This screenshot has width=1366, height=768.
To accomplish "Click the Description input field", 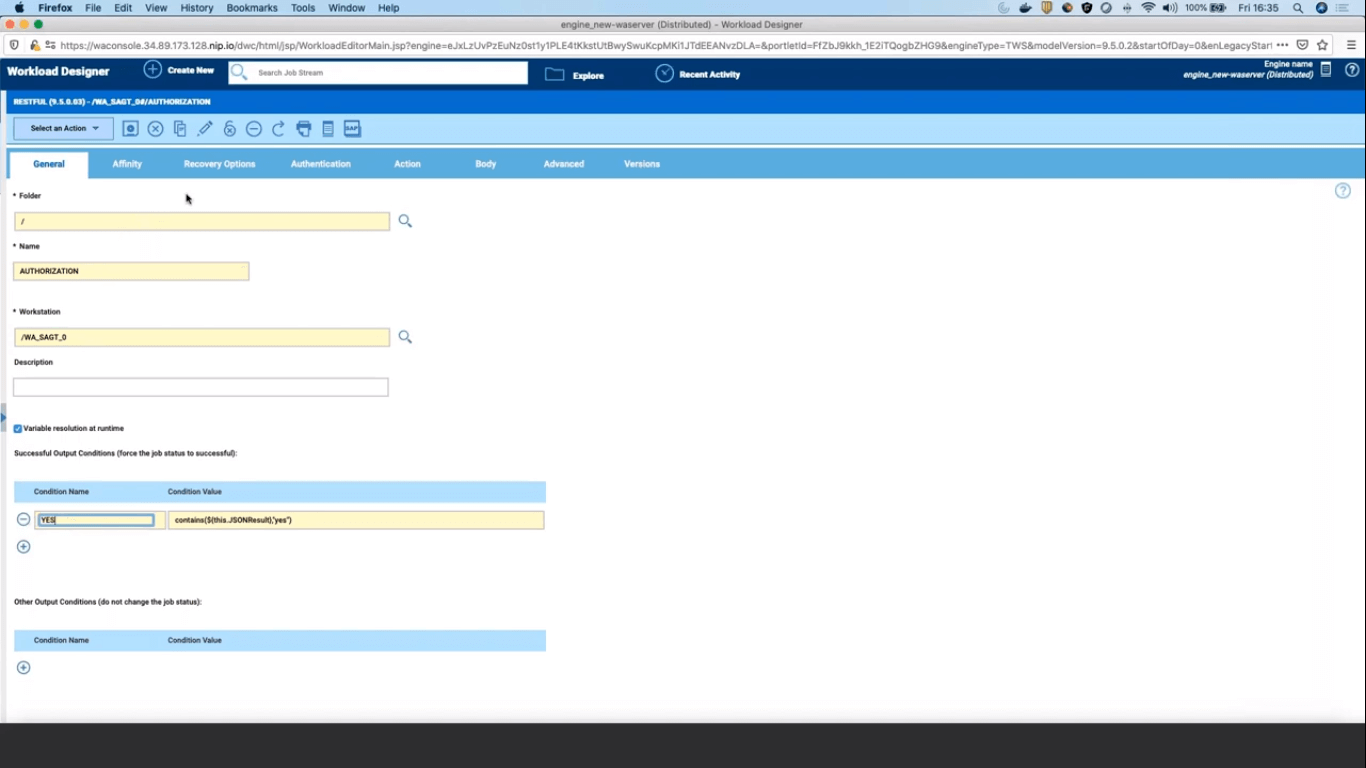I will [x=200, y=387].
